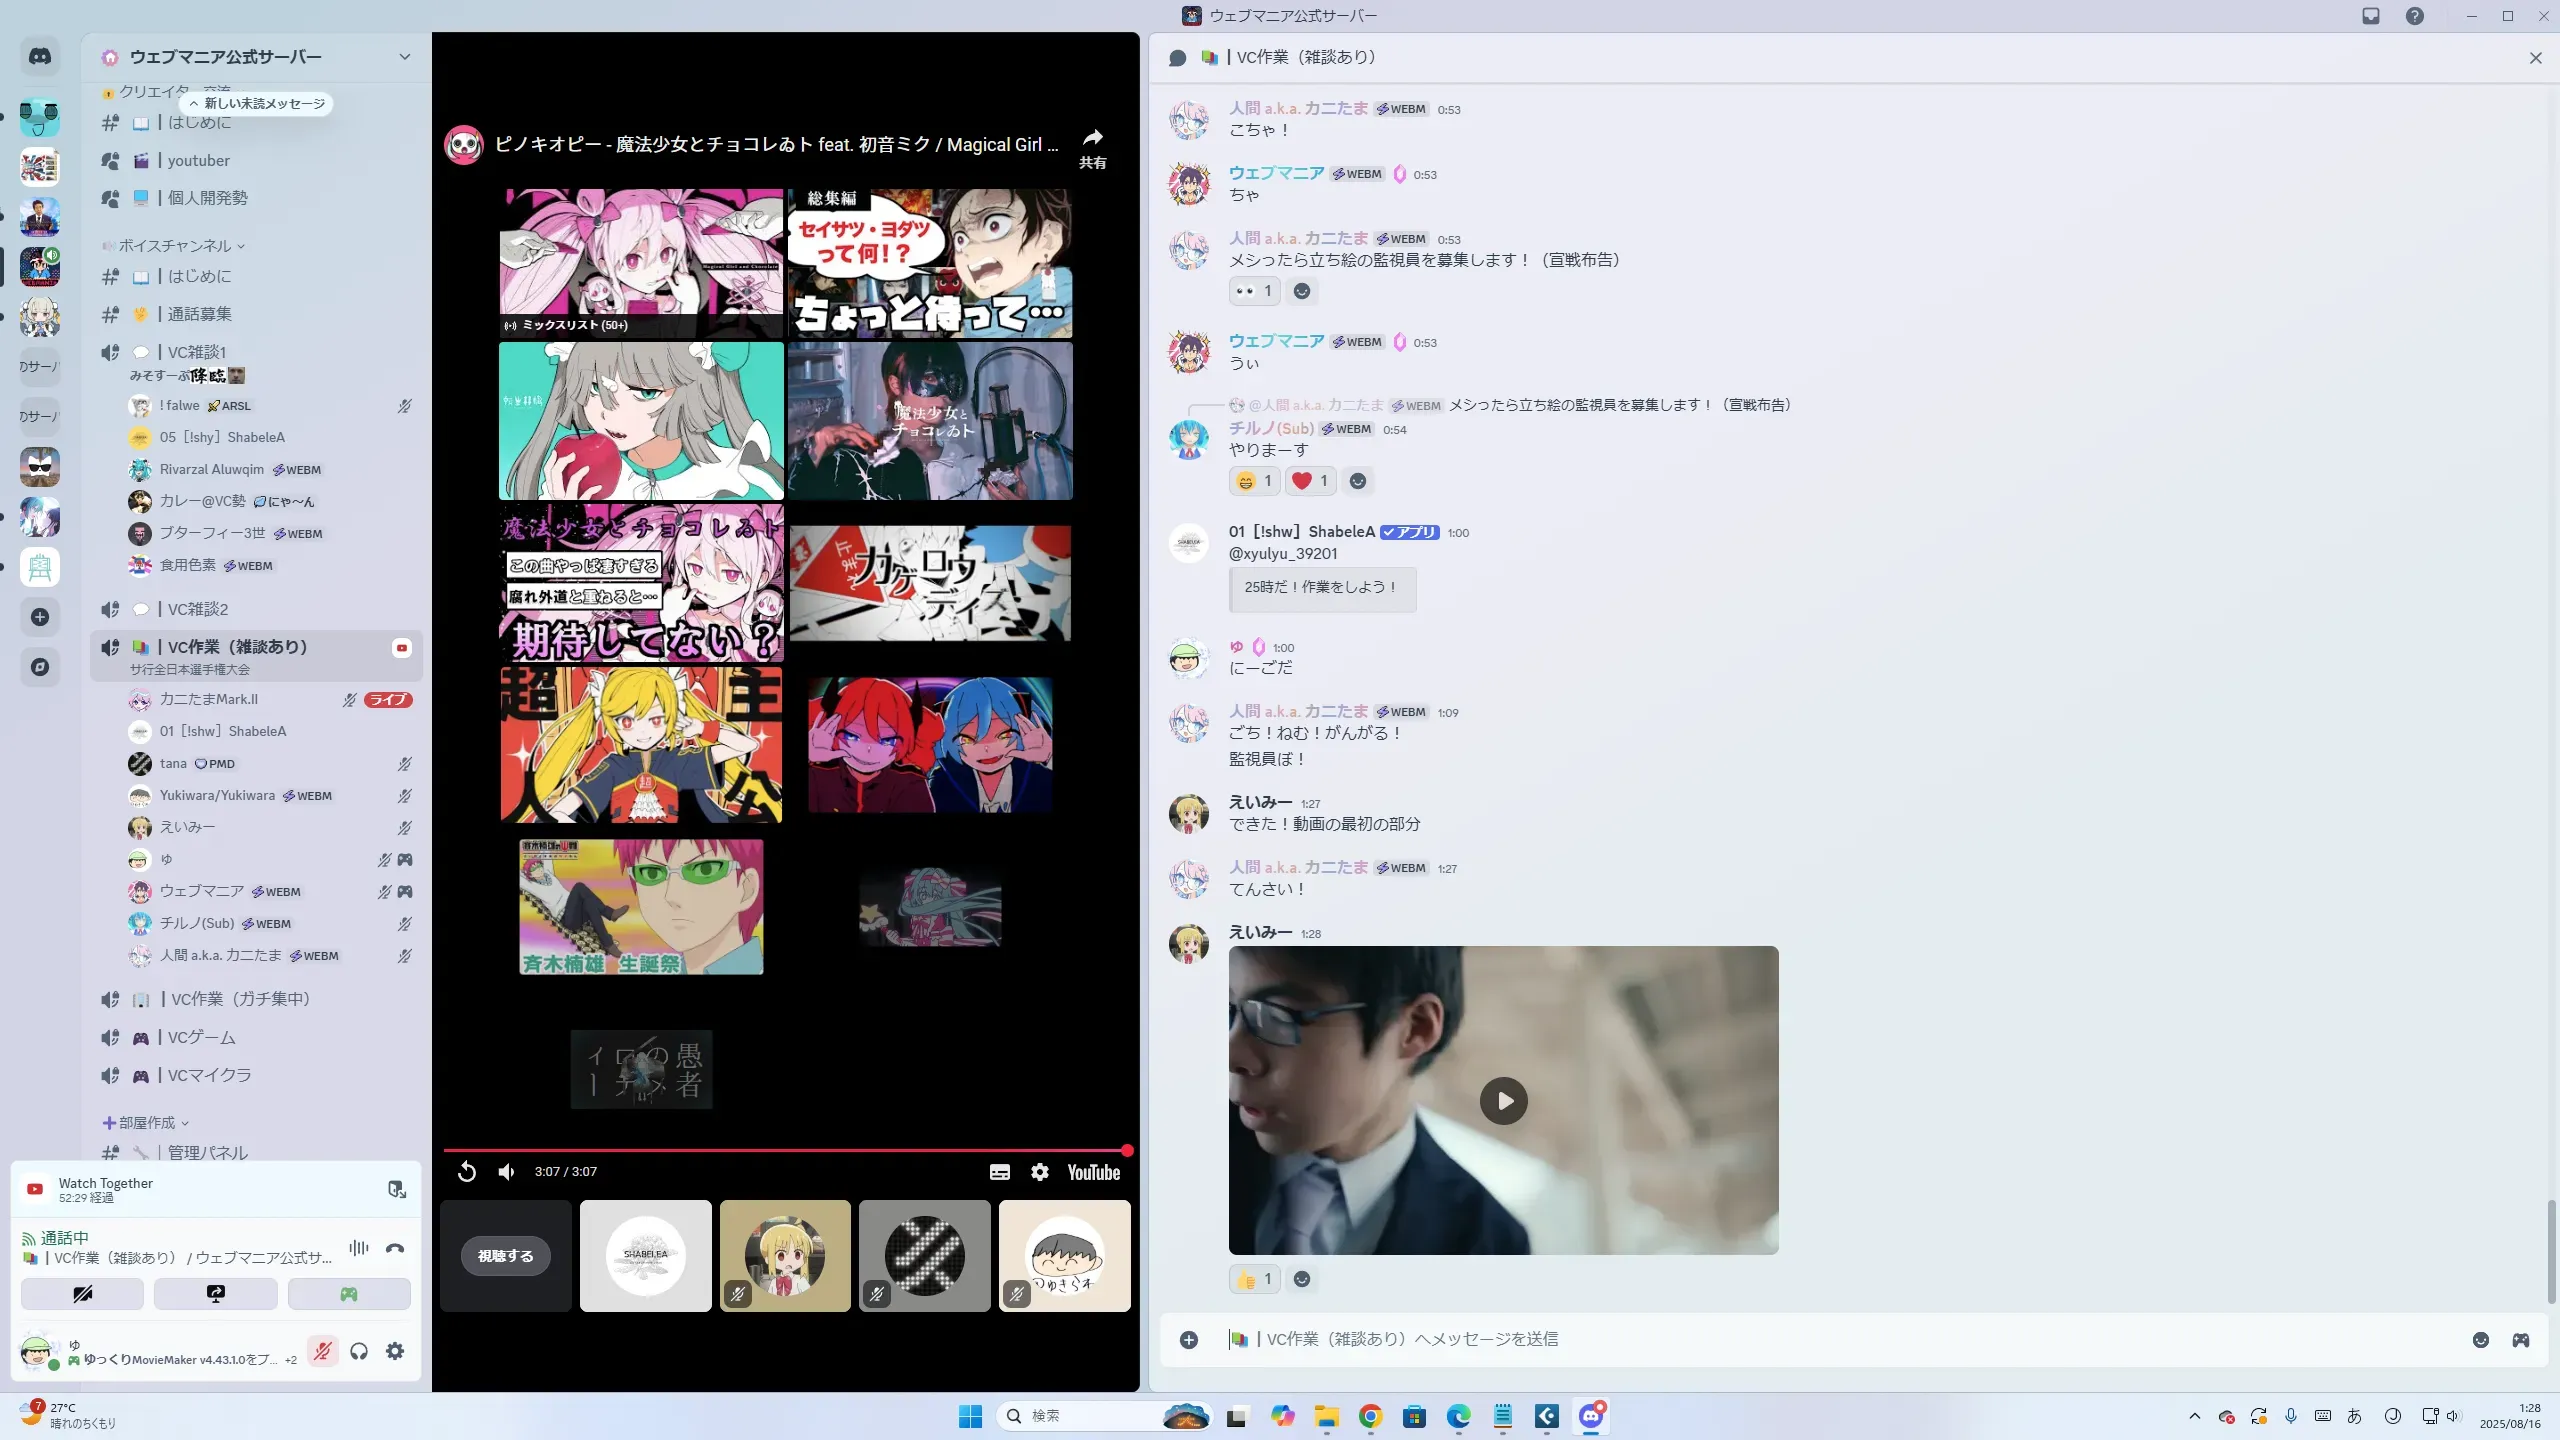Click the add server plus icon
This screenshot has height=1440, width=2560.
point(40,617)
